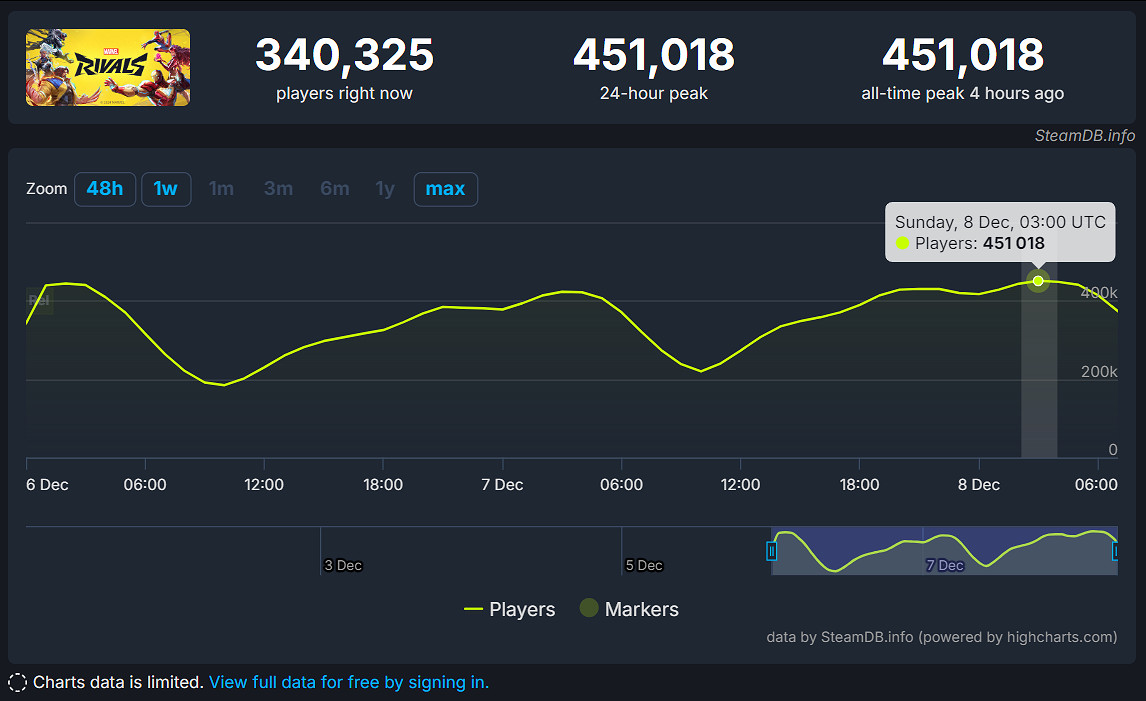
Task: Click the dashed circle limited-data icon
Action: 17,683
